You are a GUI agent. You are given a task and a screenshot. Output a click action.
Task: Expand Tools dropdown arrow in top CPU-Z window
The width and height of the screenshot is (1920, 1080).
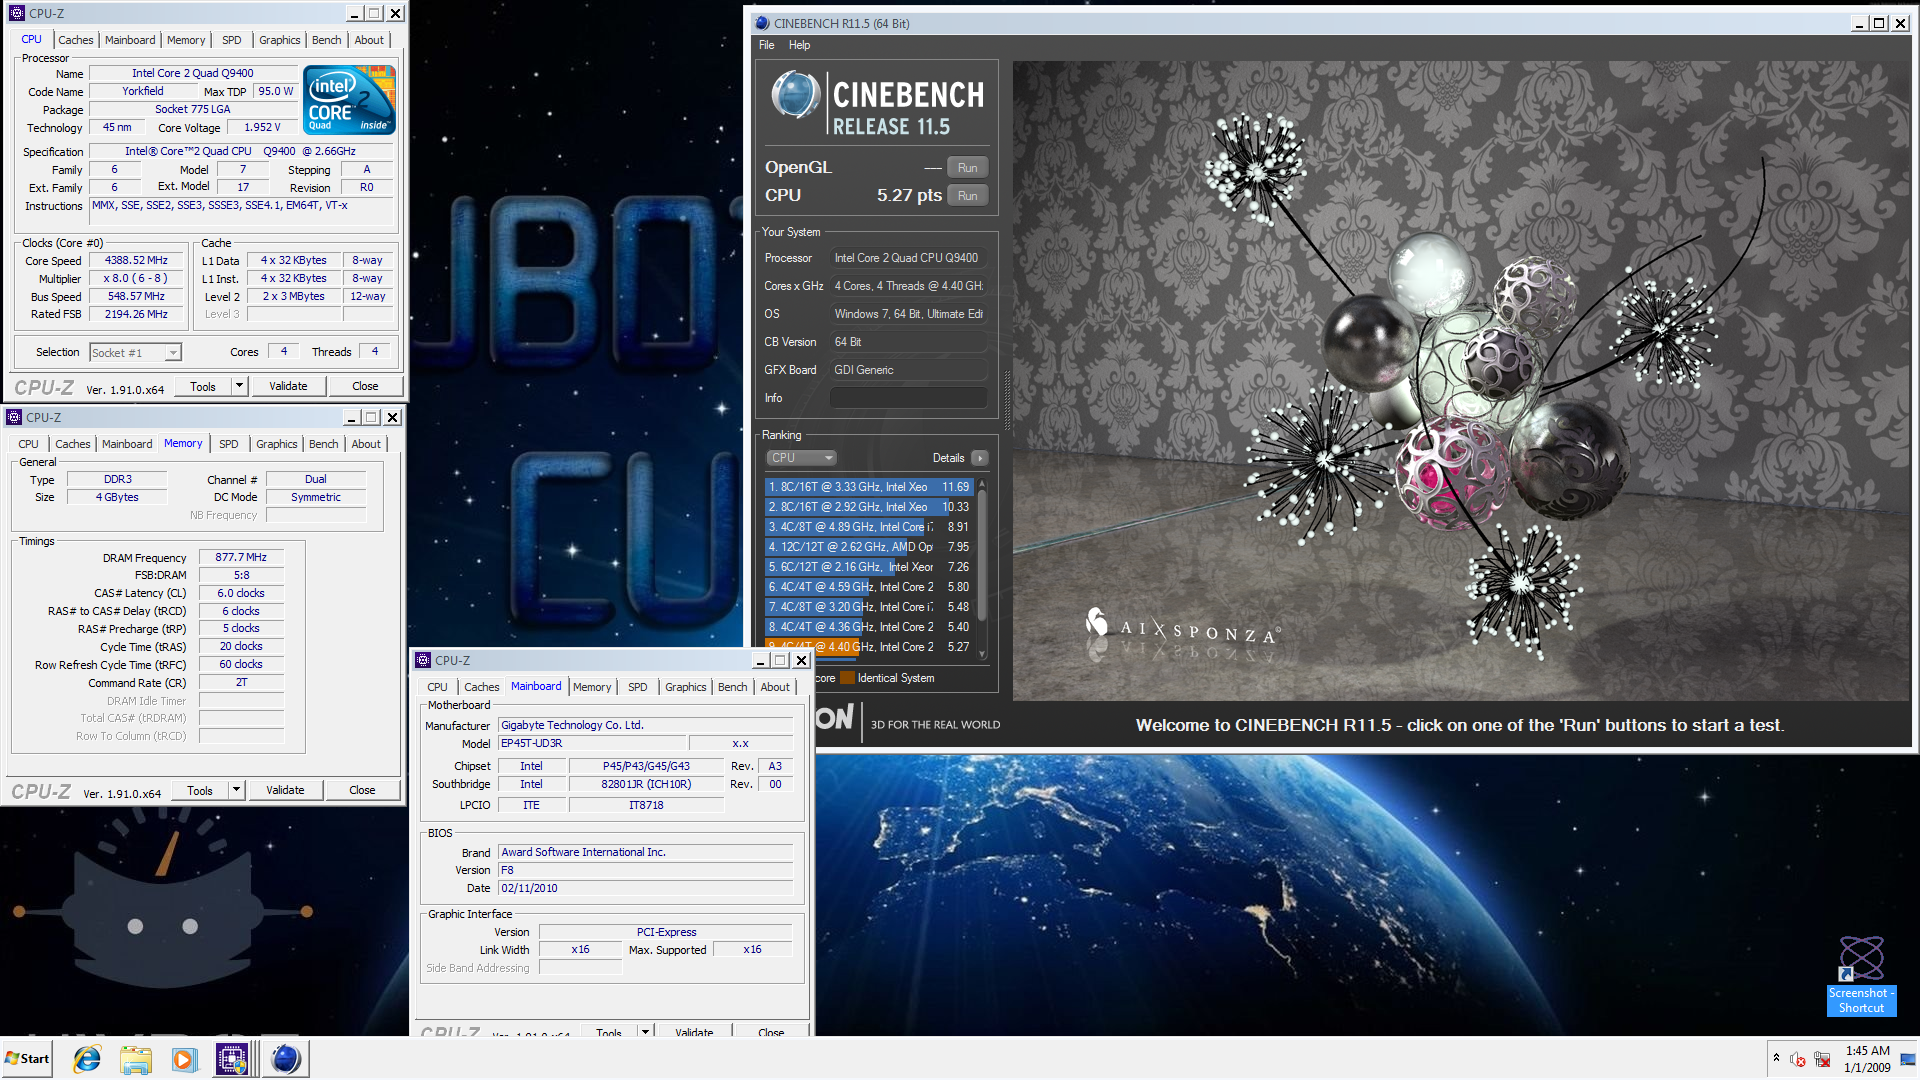point(239,386)
